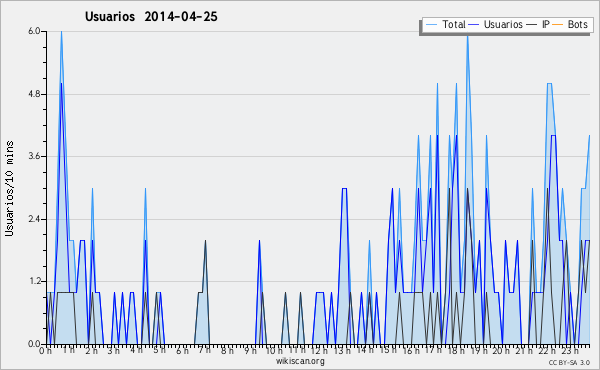The image size is (600, 370).
Task: Click the Usuarios legend entry
Action: [496, 24]
